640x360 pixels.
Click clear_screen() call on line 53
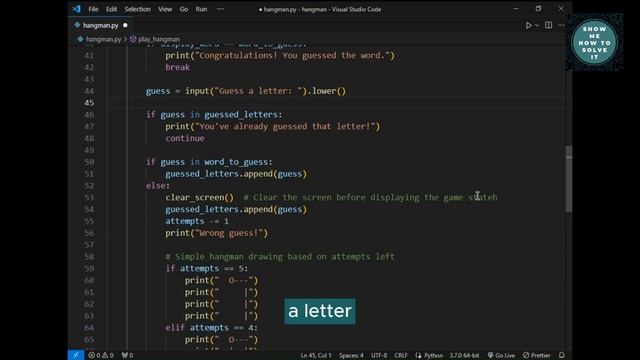click(x=200, y=198)
